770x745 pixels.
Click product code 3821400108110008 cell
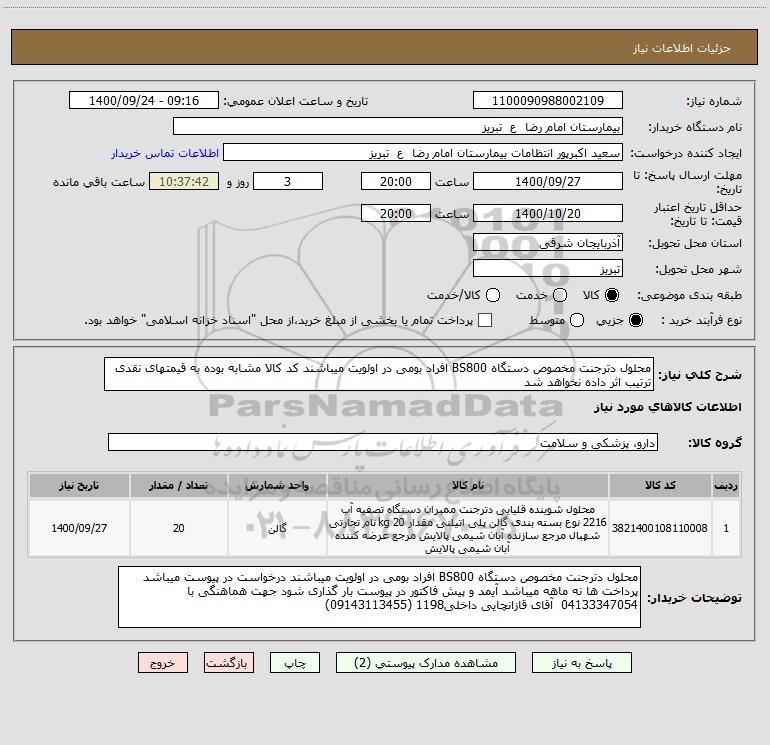click(660, 528)
